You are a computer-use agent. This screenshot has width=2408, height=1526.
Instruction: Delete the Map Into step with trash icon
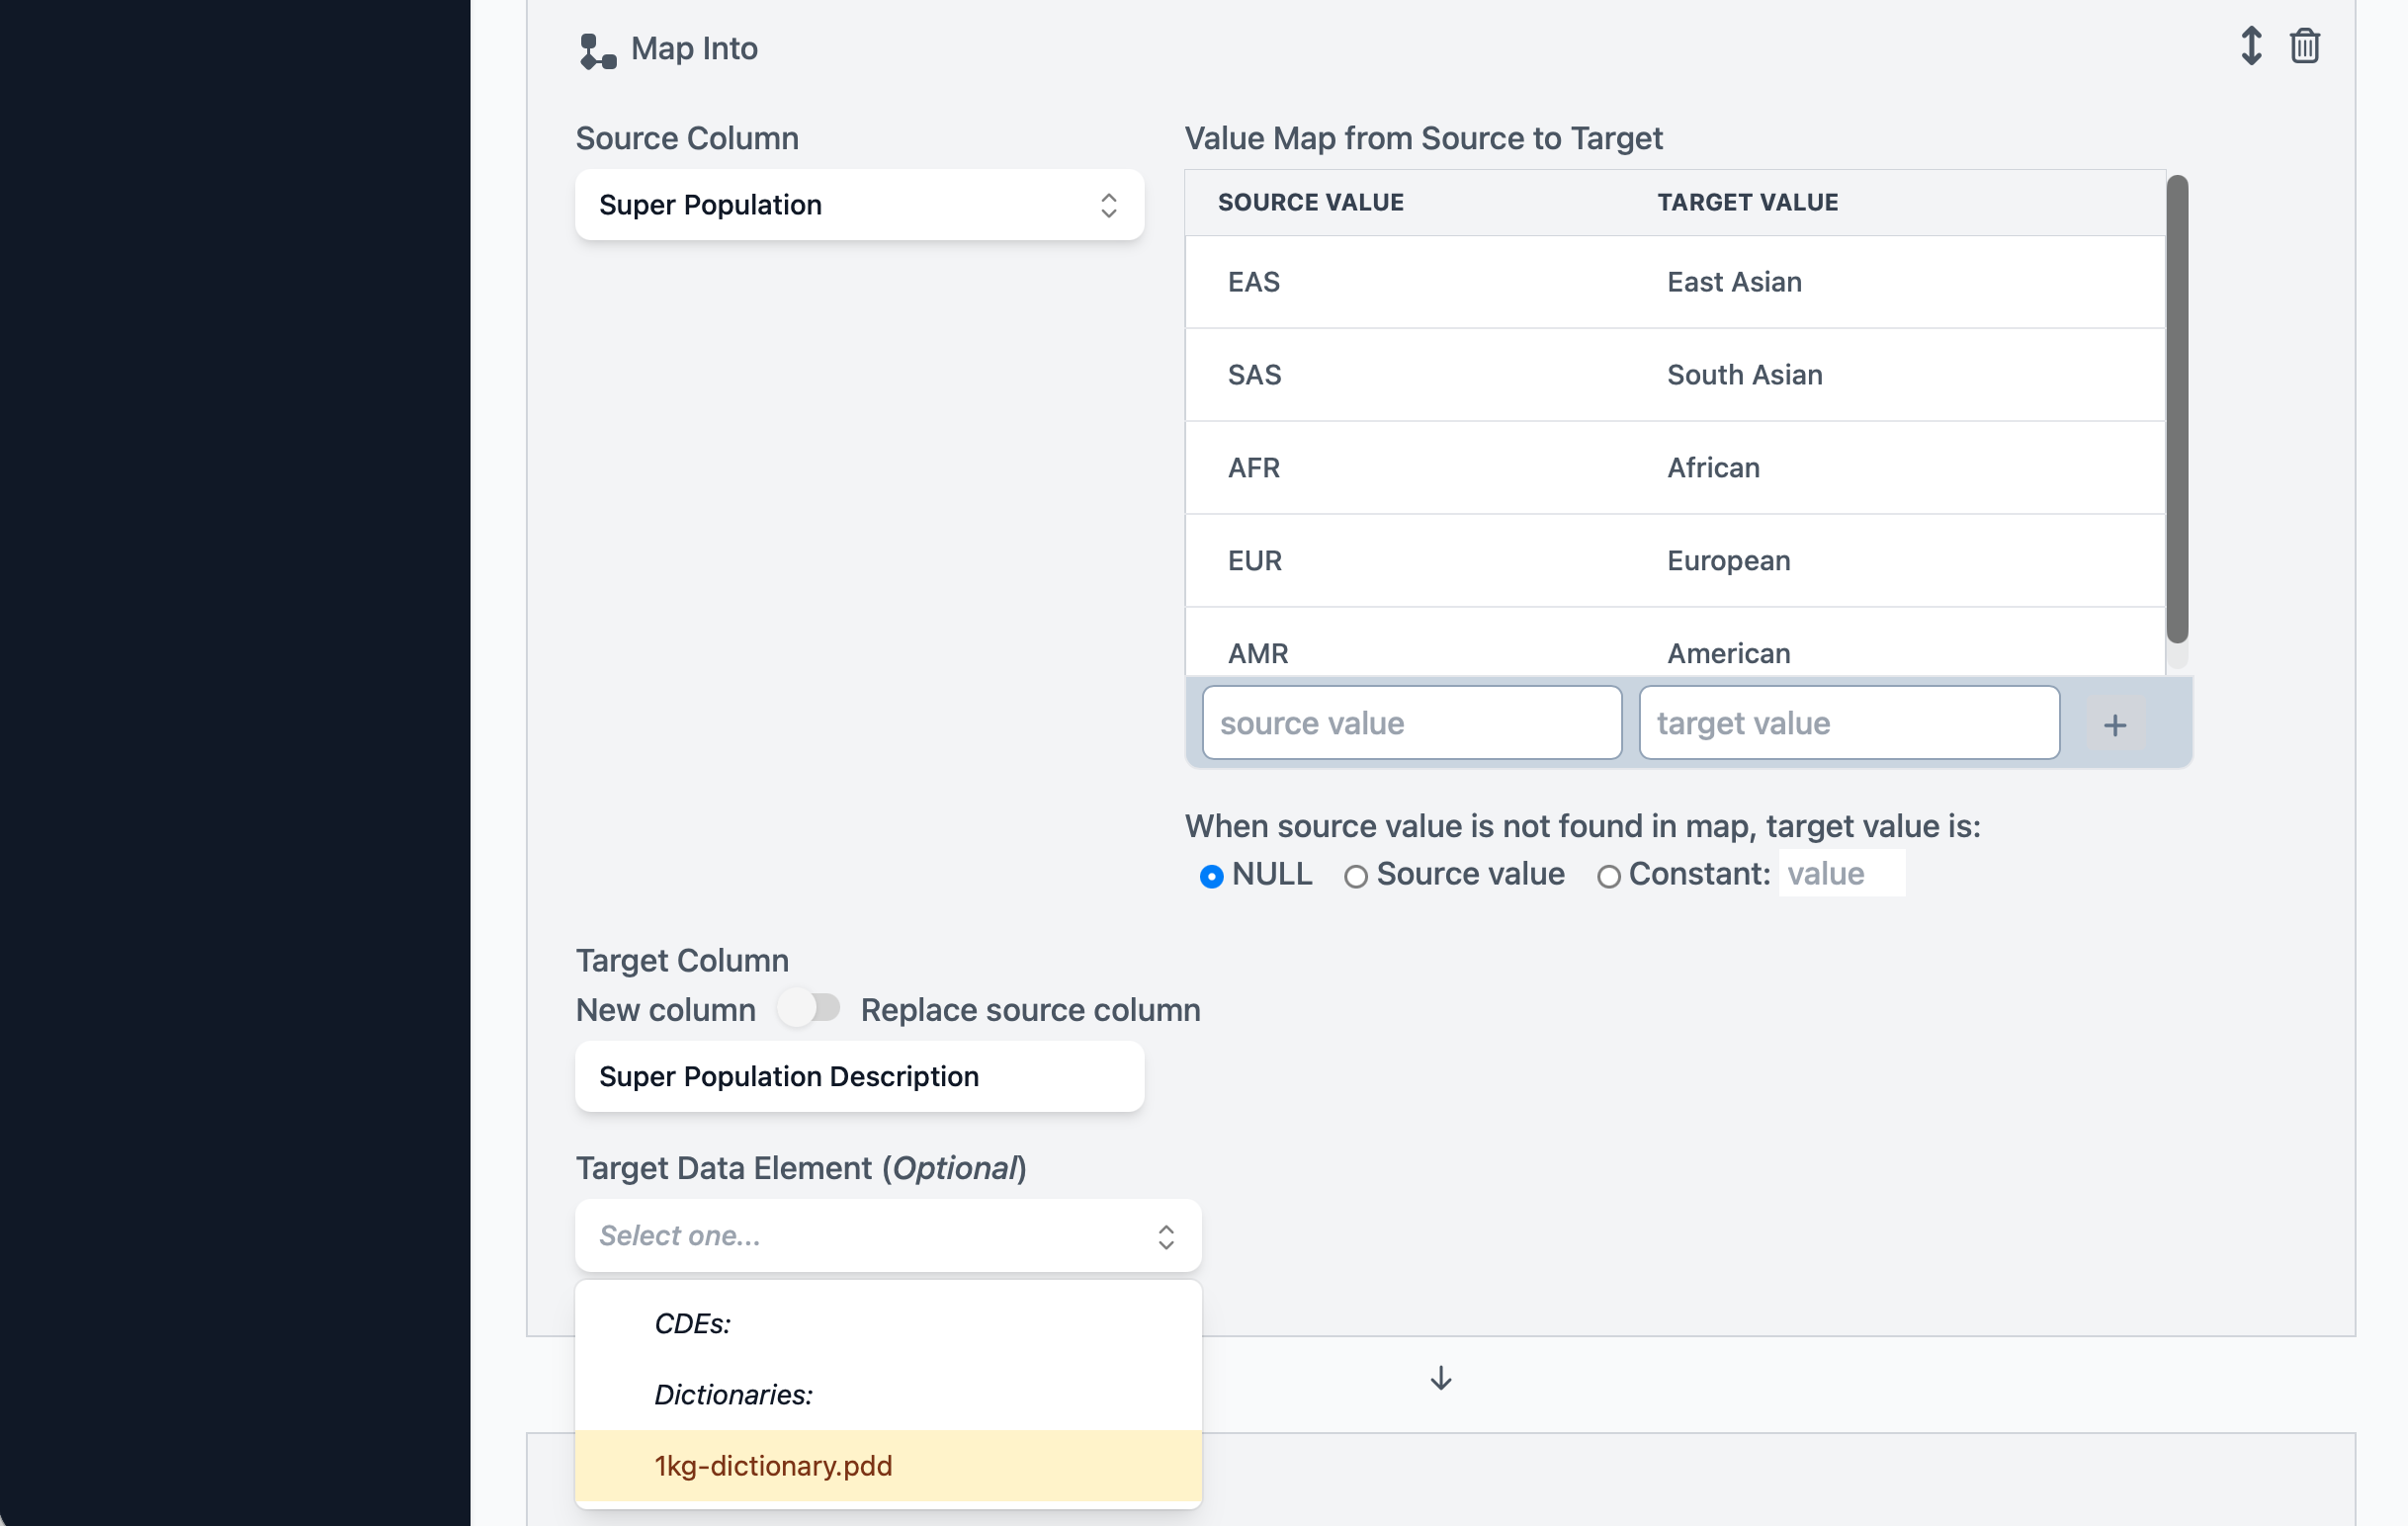pos(2305,45)
